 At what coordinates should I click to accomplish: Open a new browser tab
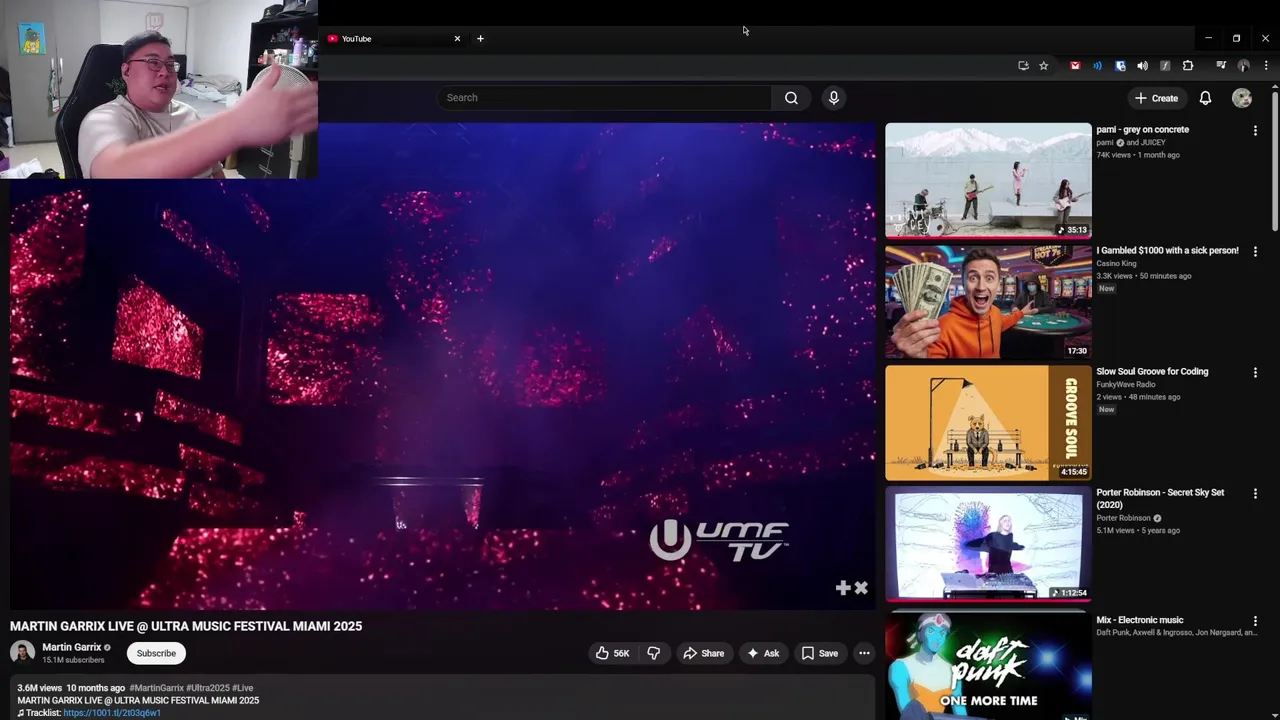480,39
